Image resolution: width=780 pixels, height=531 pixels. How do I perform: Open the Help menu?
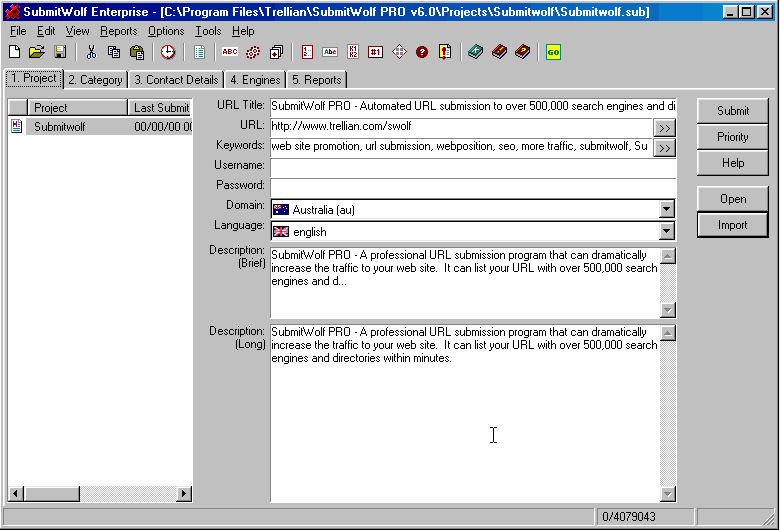[243, 31]
